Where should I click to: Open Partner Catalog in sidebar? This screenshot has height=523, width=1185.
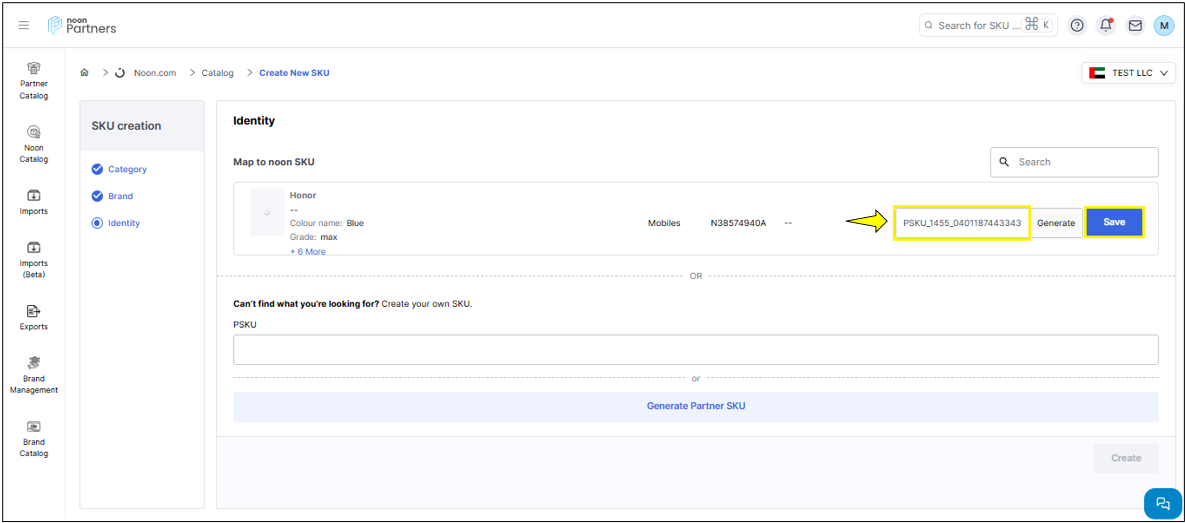pos(34,81)
